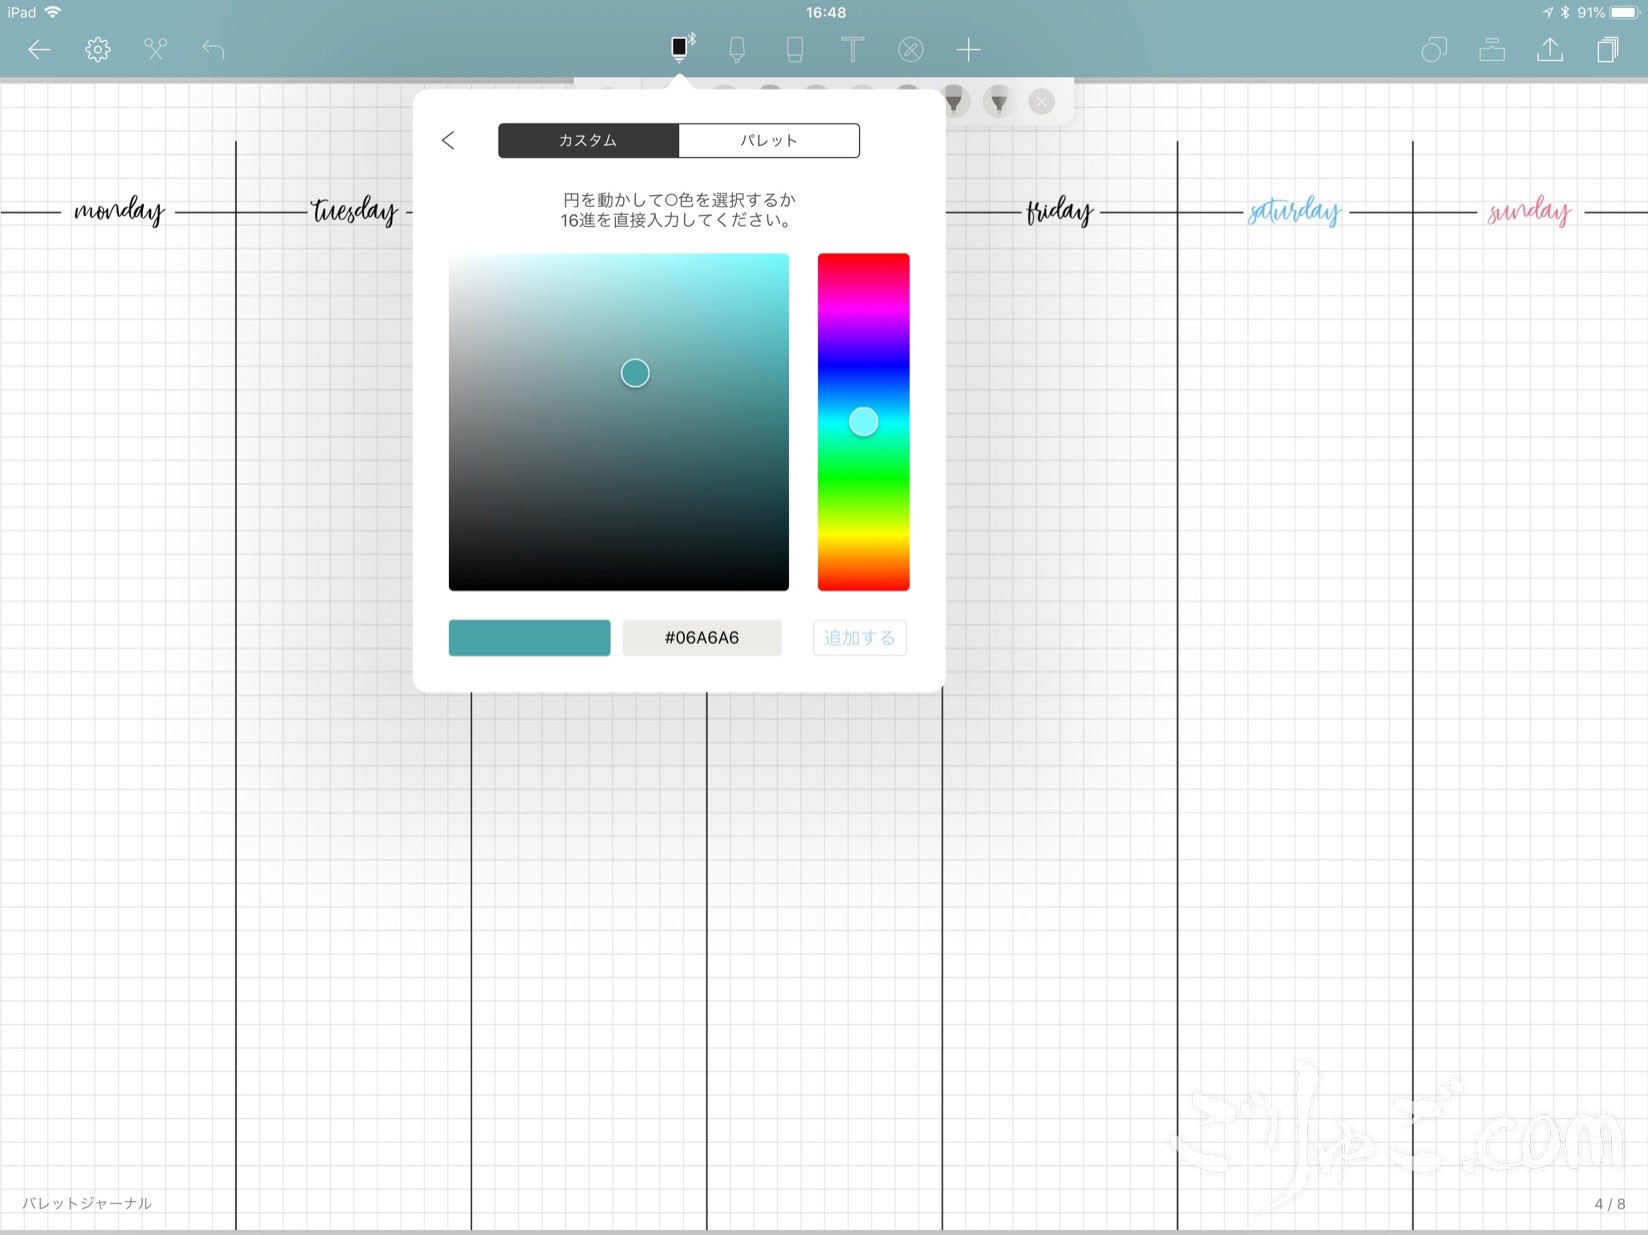1648x1235 pixels.
Task: Select the highlighter tool
Action: pos(737,49)
